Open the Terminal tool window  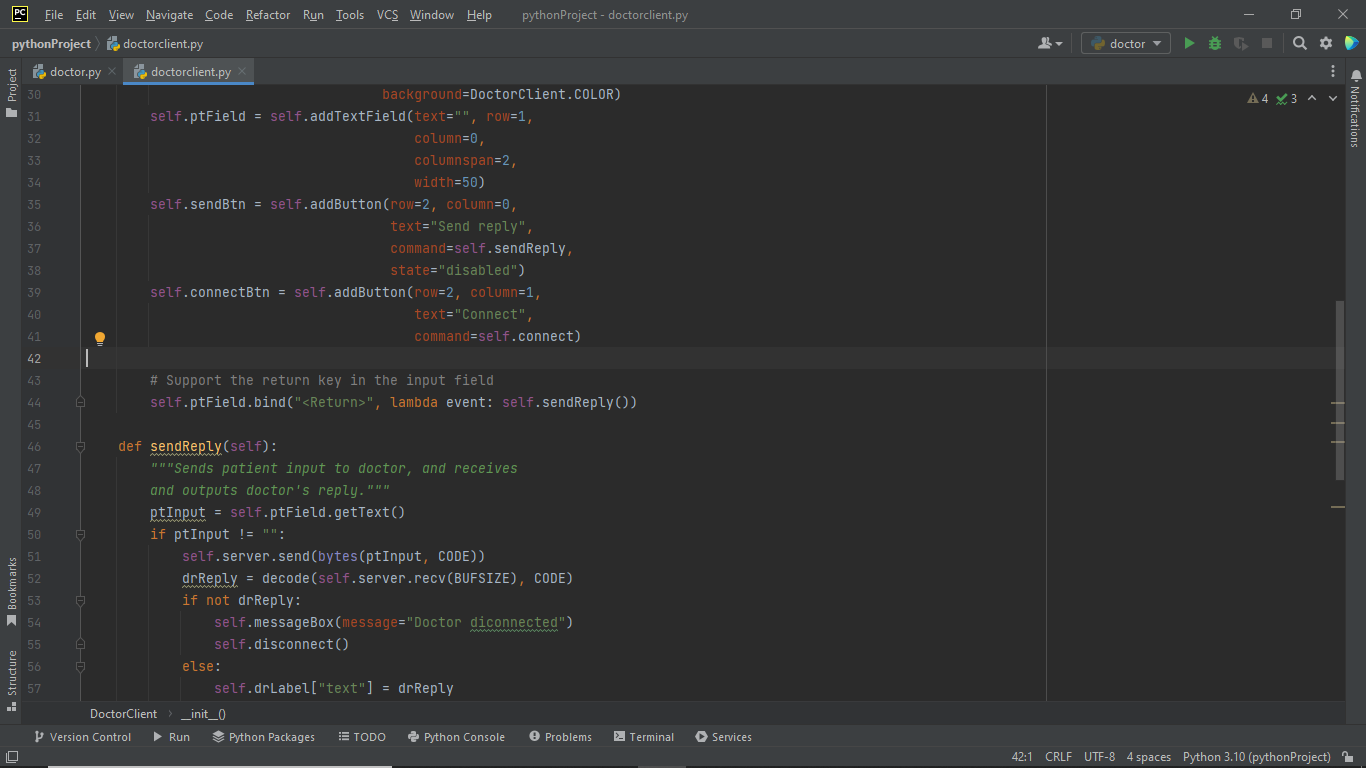tap(643, 737)
